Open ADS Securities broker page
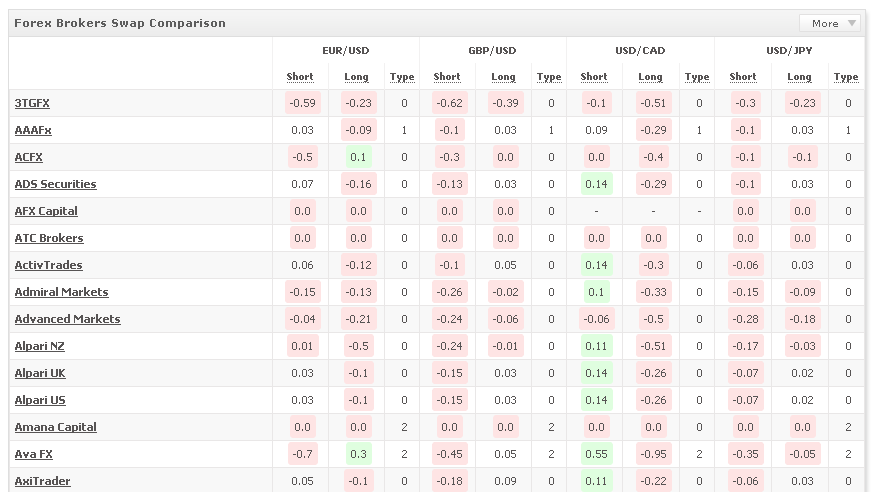Viewport: 875px width, 492px height. (55, 184)
